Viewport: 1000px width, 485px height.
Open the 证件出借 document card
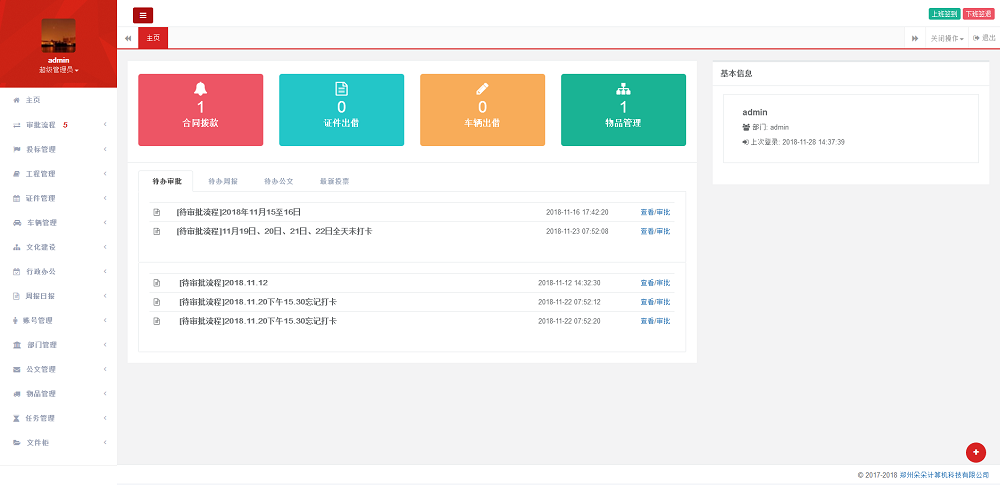[341, 109]
